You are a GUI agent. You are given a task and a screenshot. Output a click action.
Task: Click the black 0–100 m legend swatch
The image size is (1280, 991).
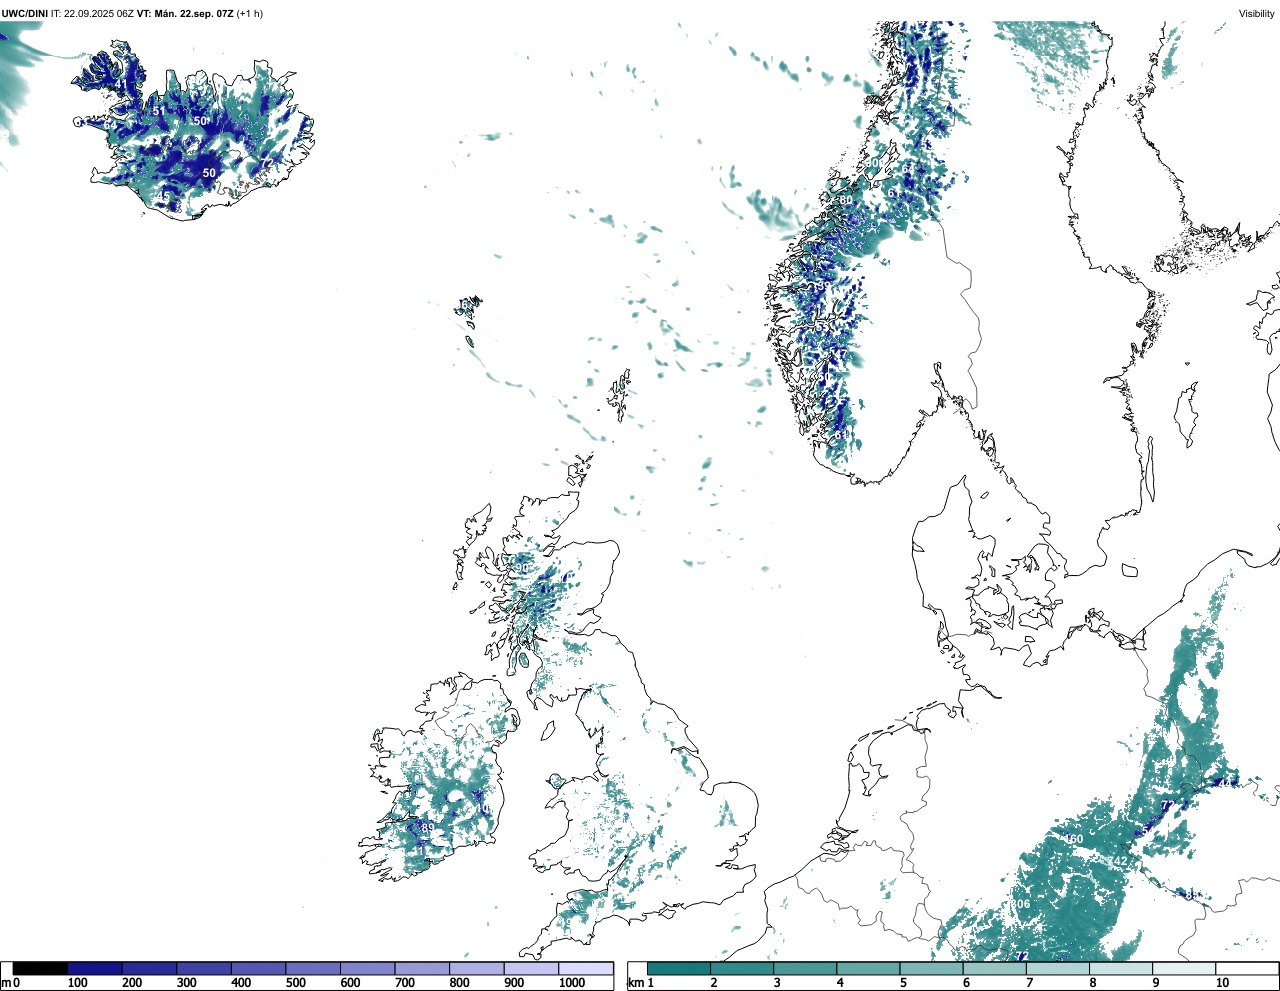click(x=41, y=968)
